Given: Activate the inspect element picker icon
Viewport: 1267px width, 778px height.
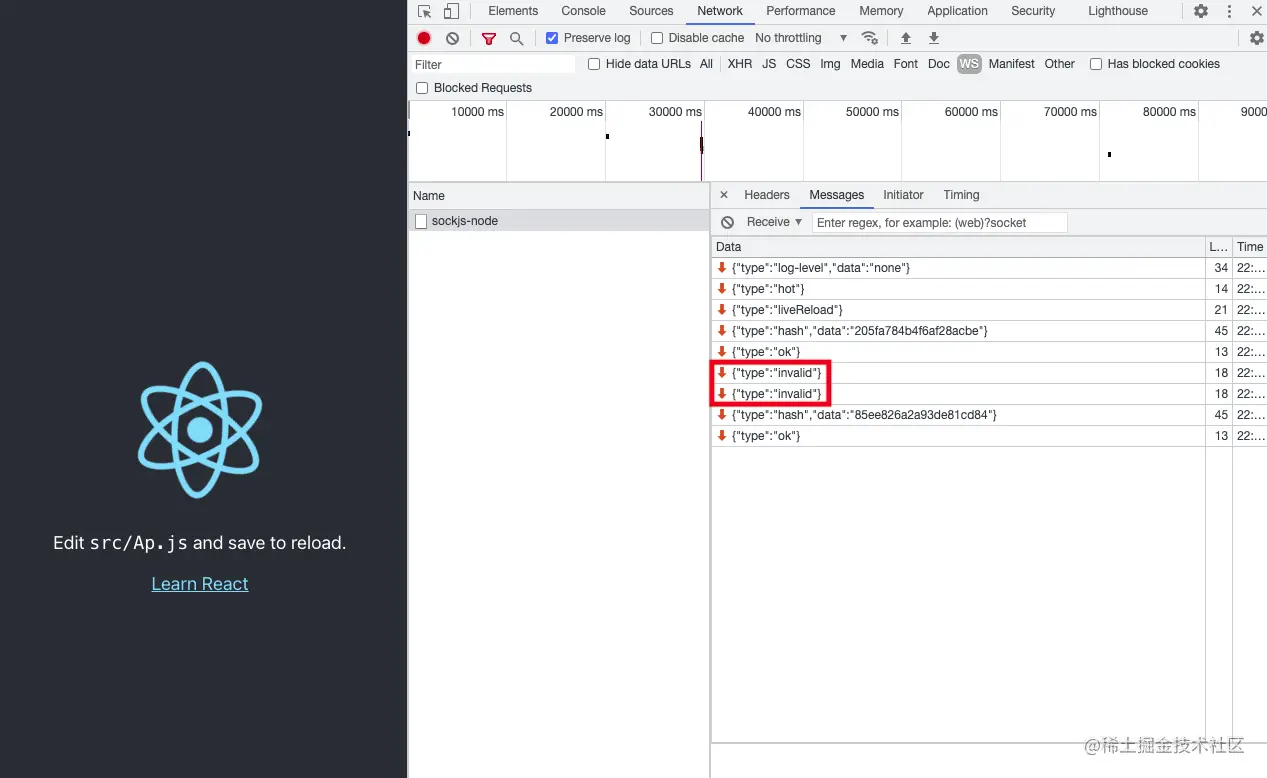Looking at the screenshot, I should pos(425,11).
